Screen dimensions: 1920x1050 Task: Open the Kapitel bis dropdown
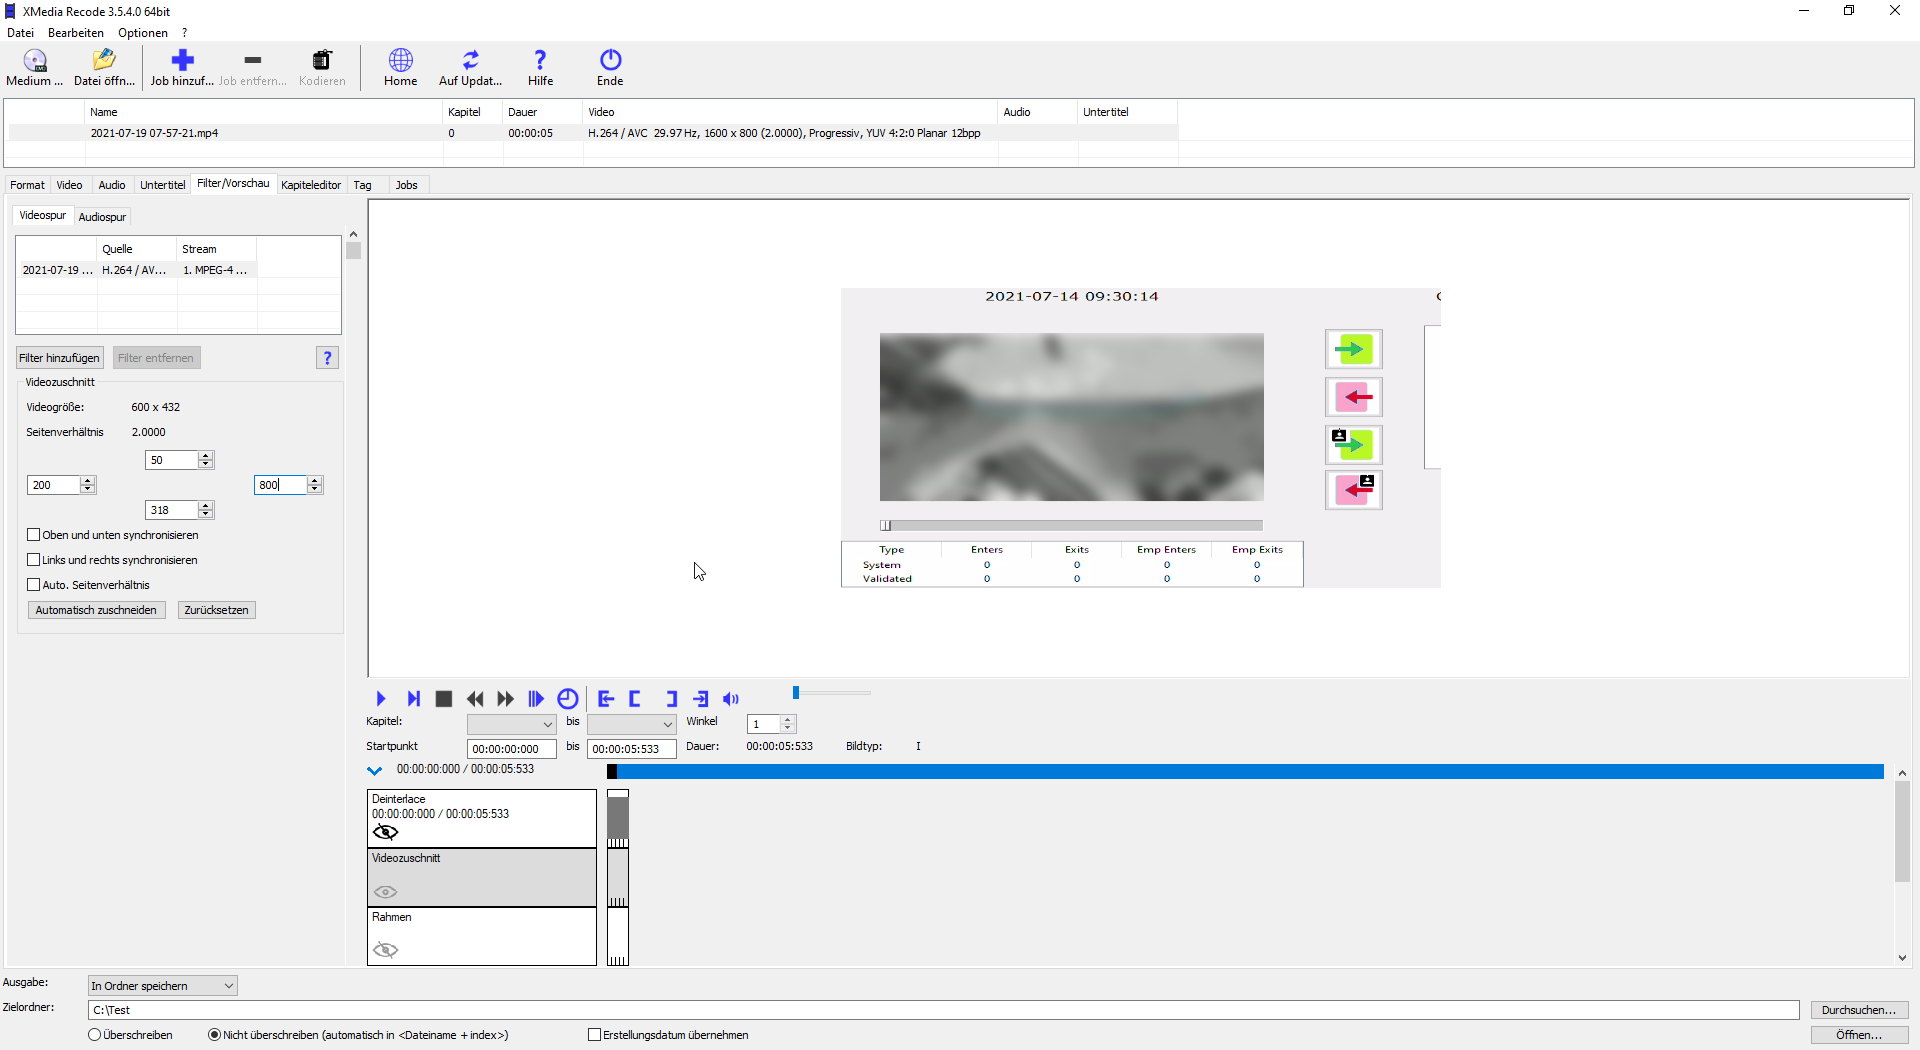click(x=631, y=724)
